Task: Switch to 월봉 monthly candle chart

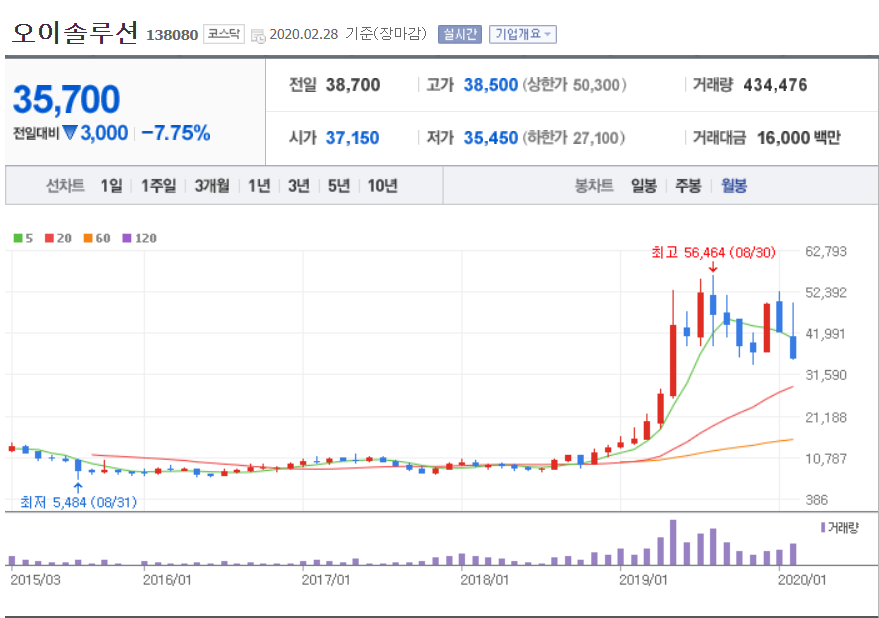Action: coord(733,186)
